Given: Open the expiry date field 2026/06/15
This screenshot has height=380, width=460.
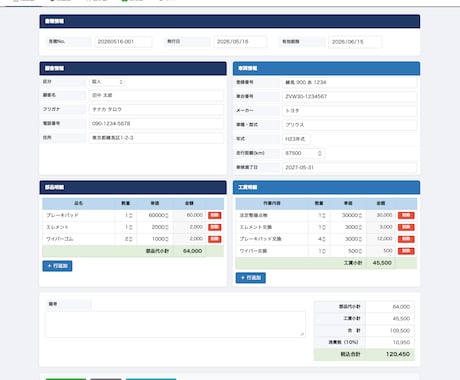Looking at the screenshot, I should tap(355, 42).
